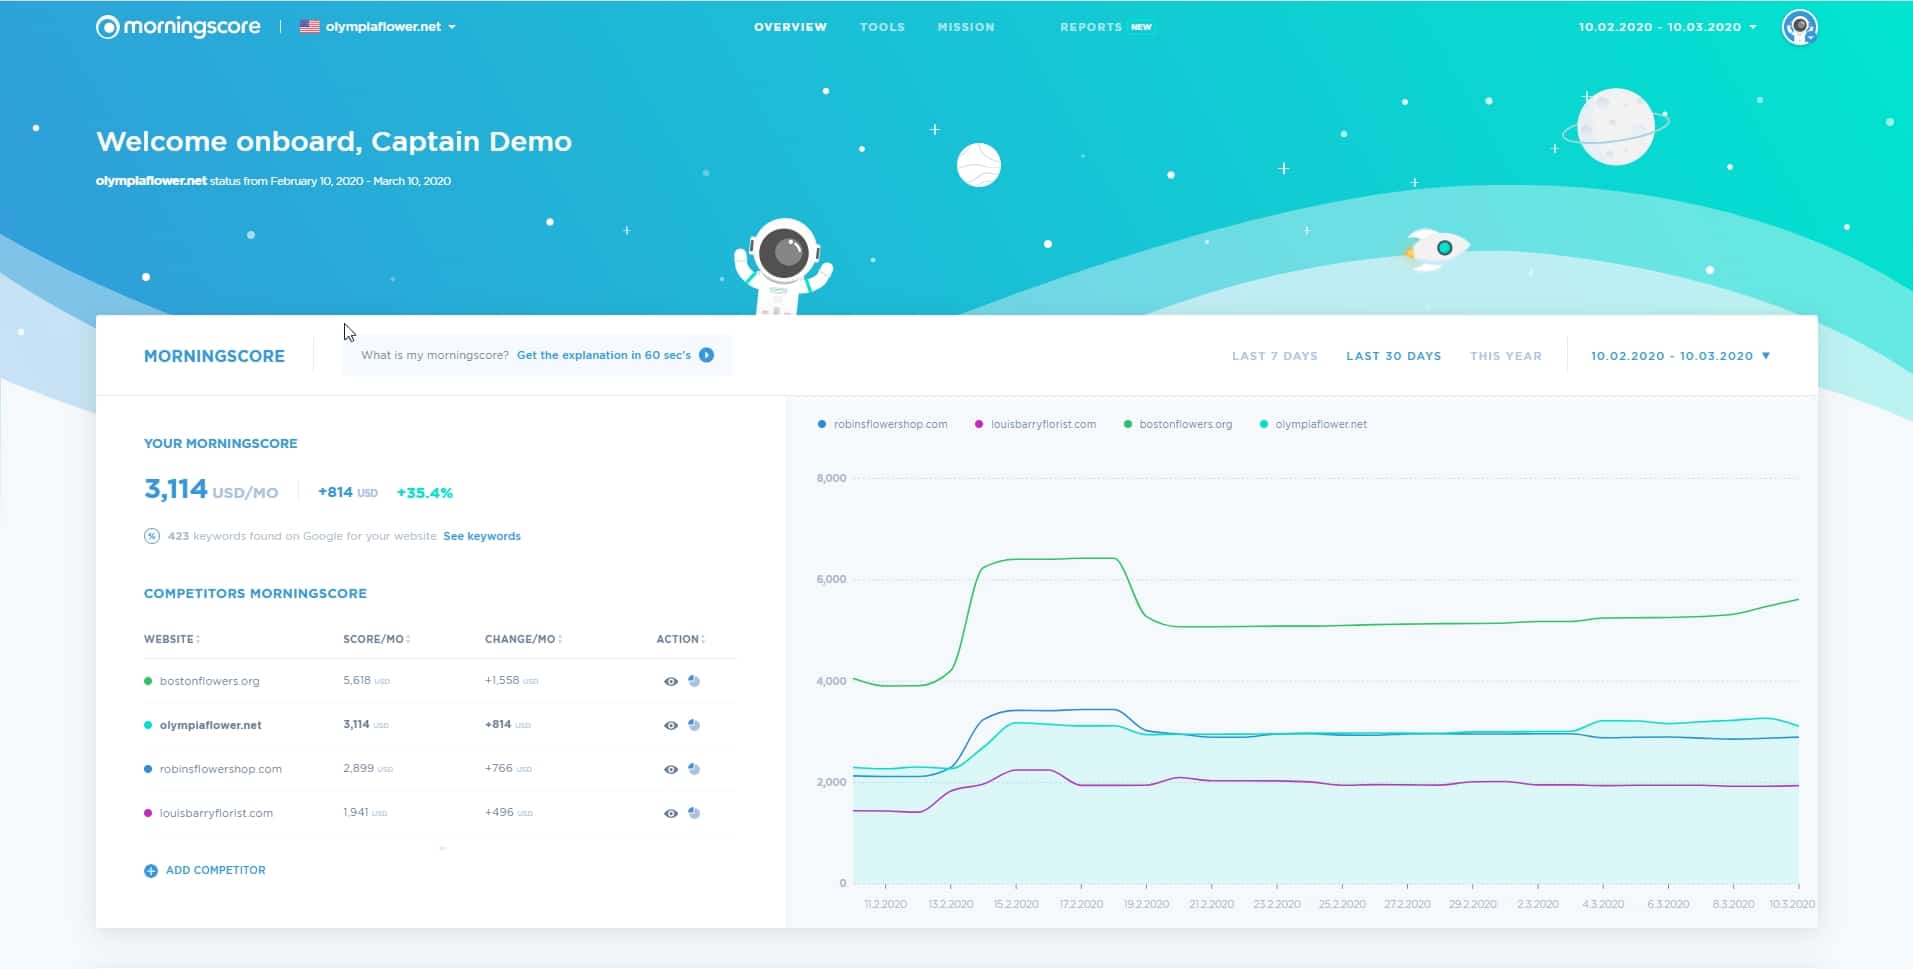Toggle bostonflowers.org series in chart legend

1178,424
